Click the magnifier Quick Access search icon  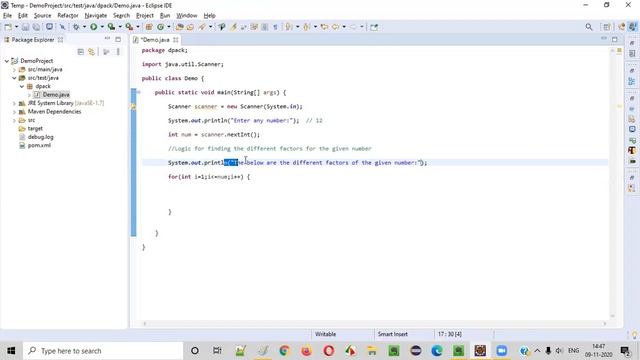589,27
